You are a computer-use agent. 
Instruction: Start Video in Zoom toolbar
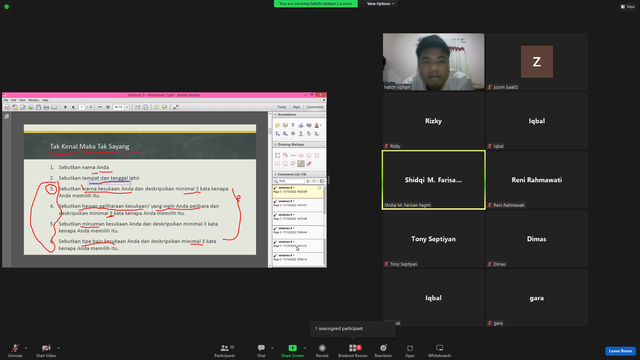(46, 351)
